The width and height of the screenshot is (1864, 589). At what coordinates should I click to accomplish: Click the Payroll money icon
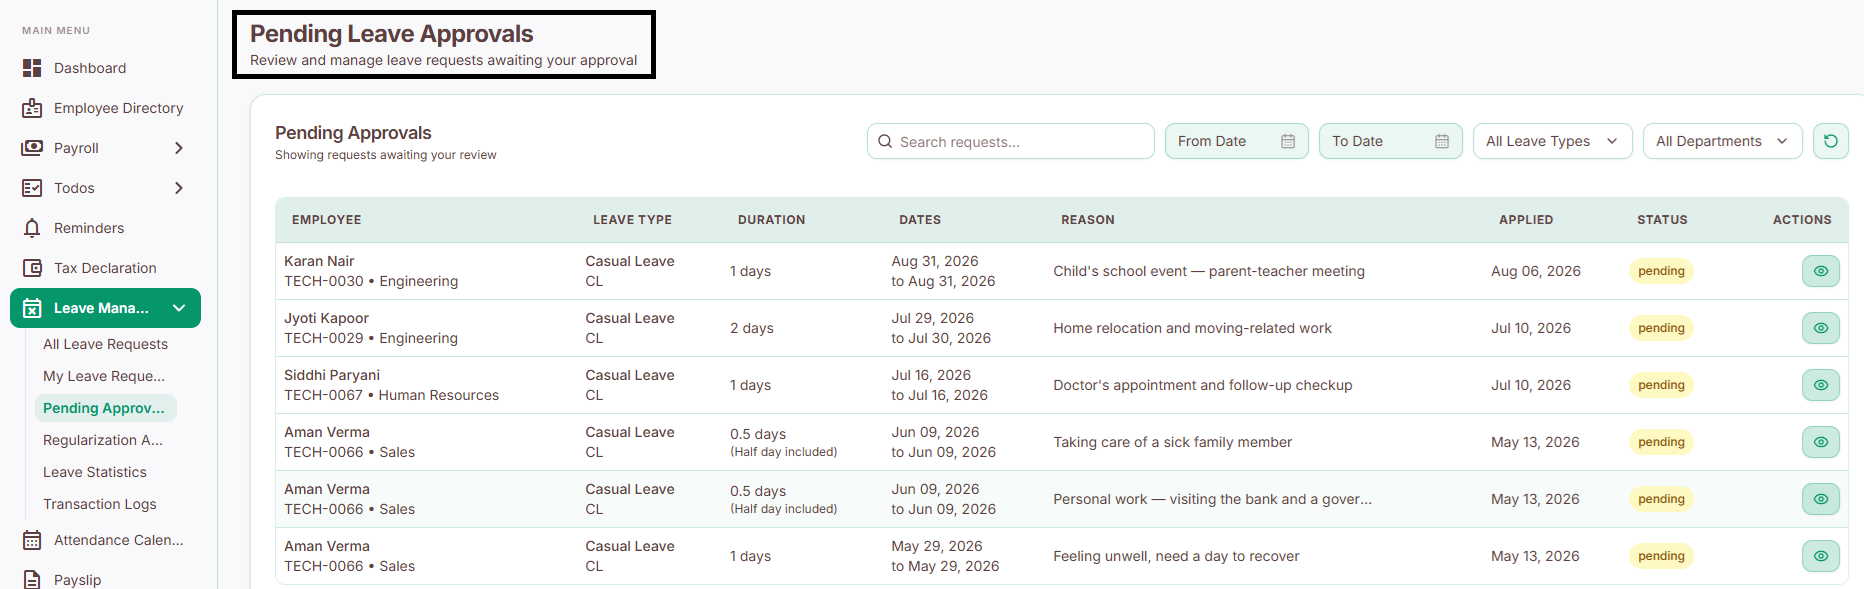click(x=32, y=148)
